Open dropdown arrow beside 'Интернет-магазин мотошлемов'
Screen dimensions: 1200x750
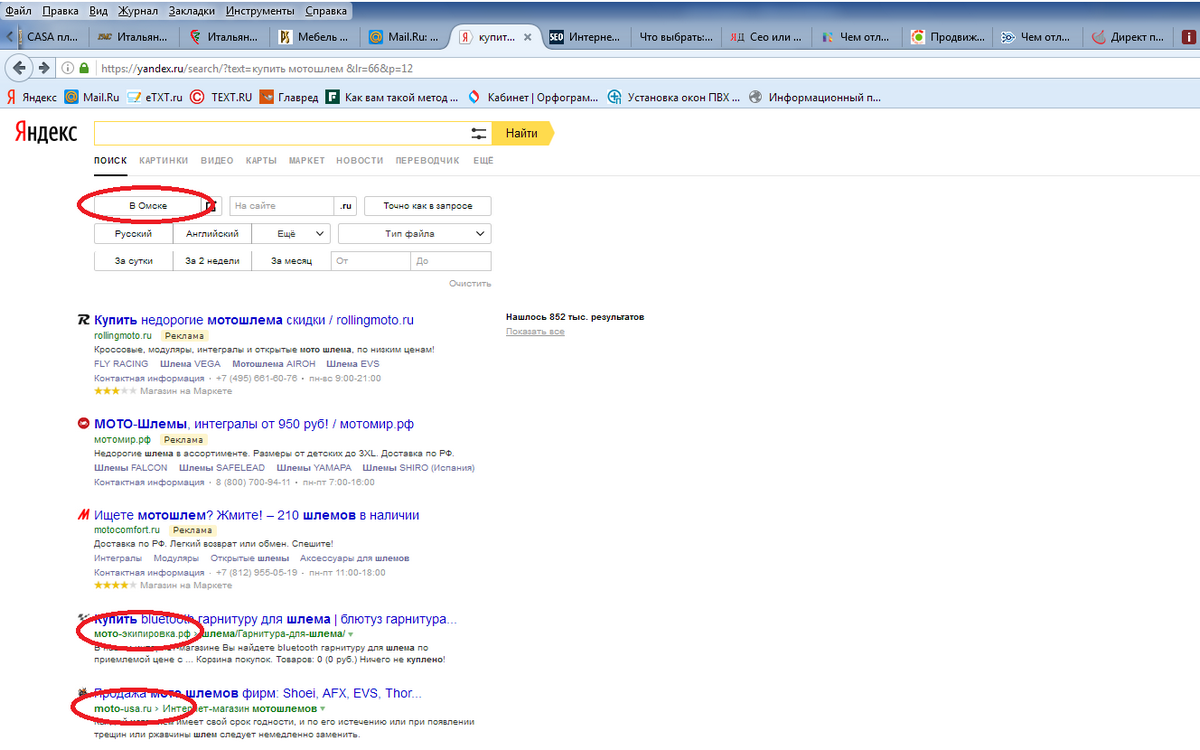322,709
